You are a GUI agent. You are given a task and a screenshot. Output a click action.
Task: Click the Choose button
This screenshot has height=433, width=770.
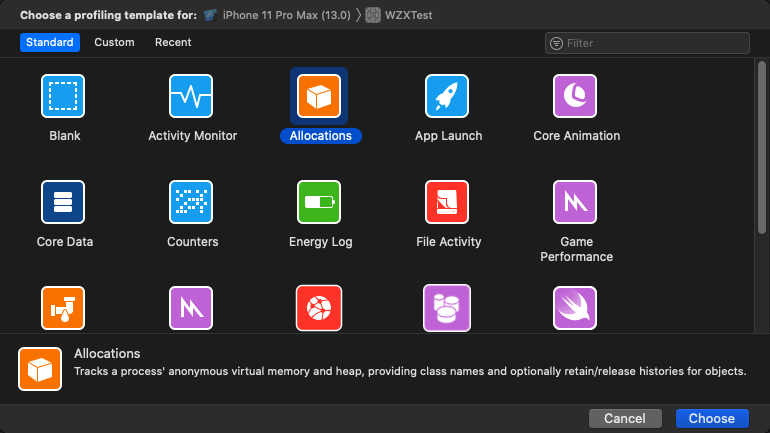coord(712,418)
